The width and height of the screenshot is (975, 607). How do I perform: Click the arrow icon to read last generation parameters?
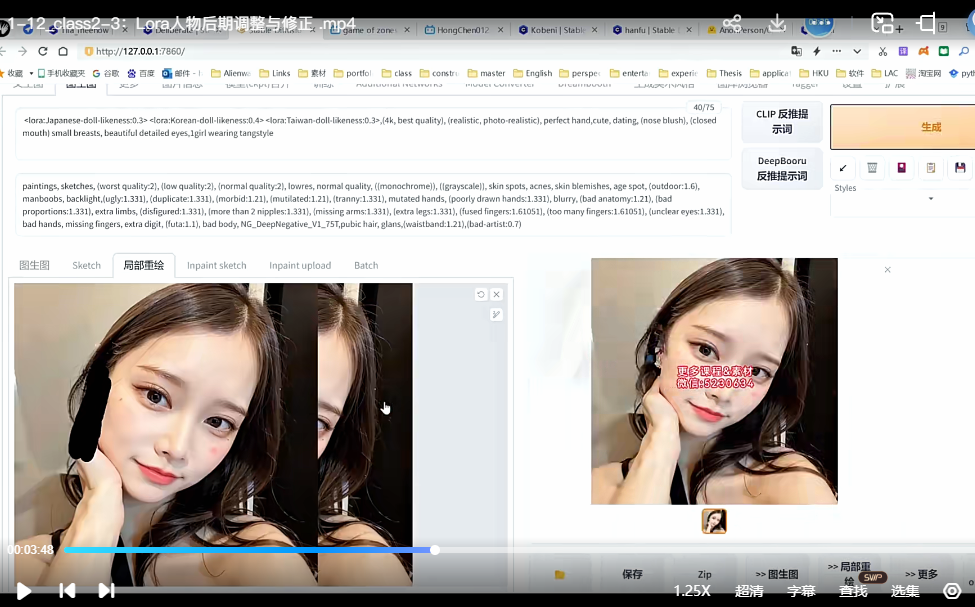pyautogui.click(x=843, y=168)
